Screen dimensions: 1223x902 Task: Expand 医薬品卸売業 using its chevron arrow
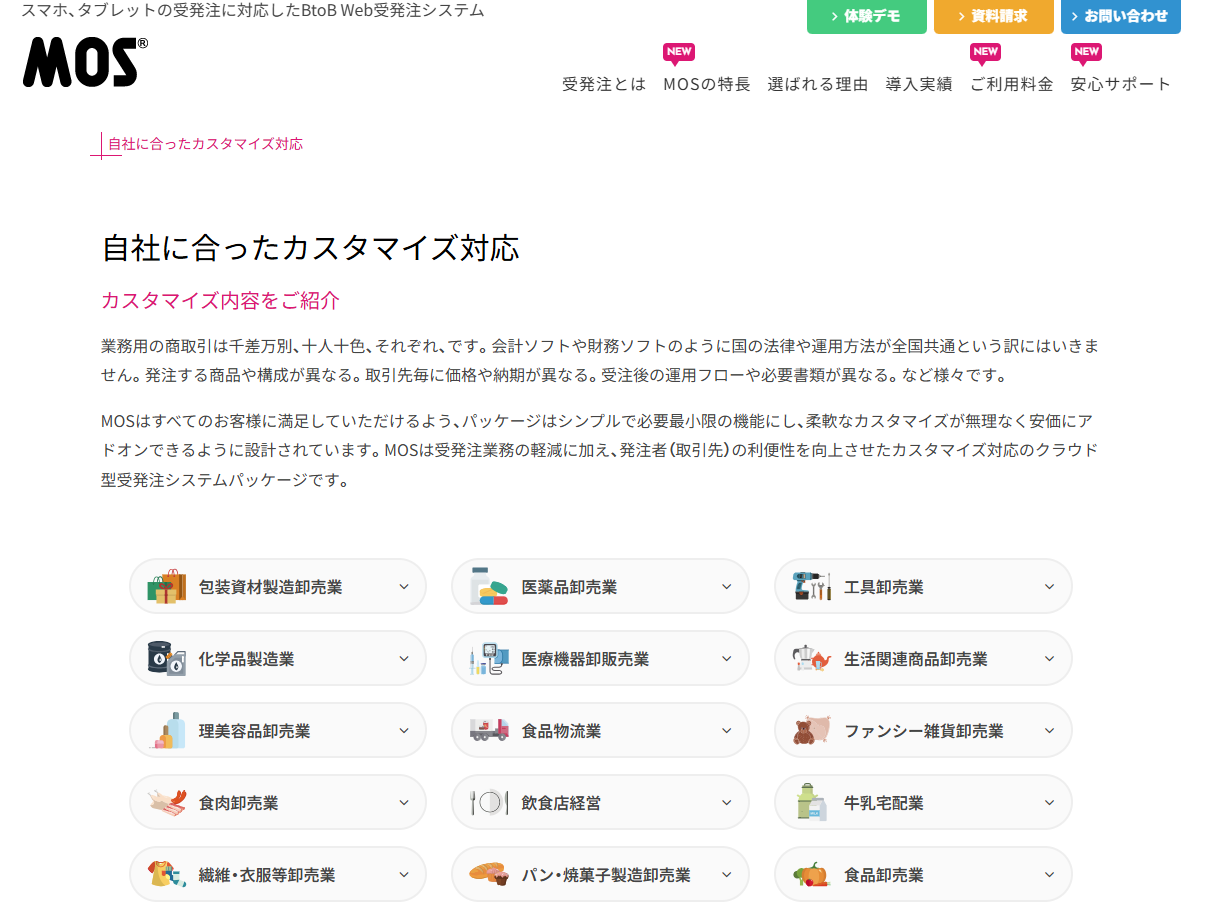tap(727, 587)
